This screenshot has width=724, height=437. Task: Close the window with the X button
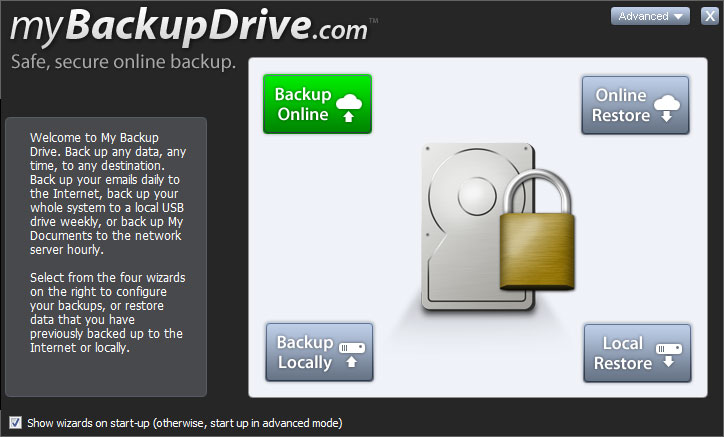click(x=710, y=16)
